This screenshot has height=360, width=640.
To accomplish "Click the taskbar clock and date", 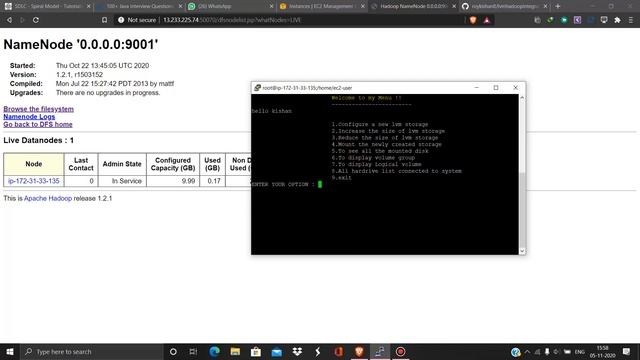I will [x=602, y=351].
